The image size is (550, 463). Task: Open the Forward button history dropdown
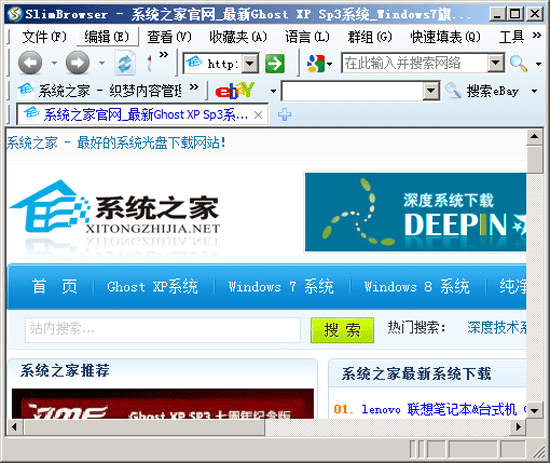pos(102,63)
